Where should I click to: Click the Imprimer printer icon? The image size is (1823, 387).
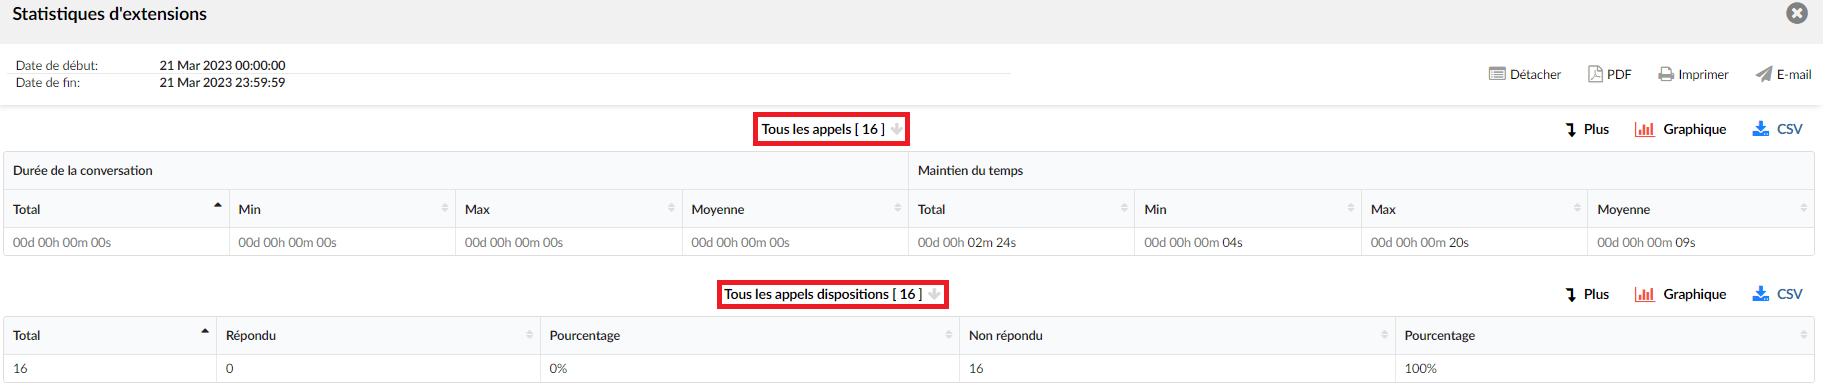(x=1666, y=74)
